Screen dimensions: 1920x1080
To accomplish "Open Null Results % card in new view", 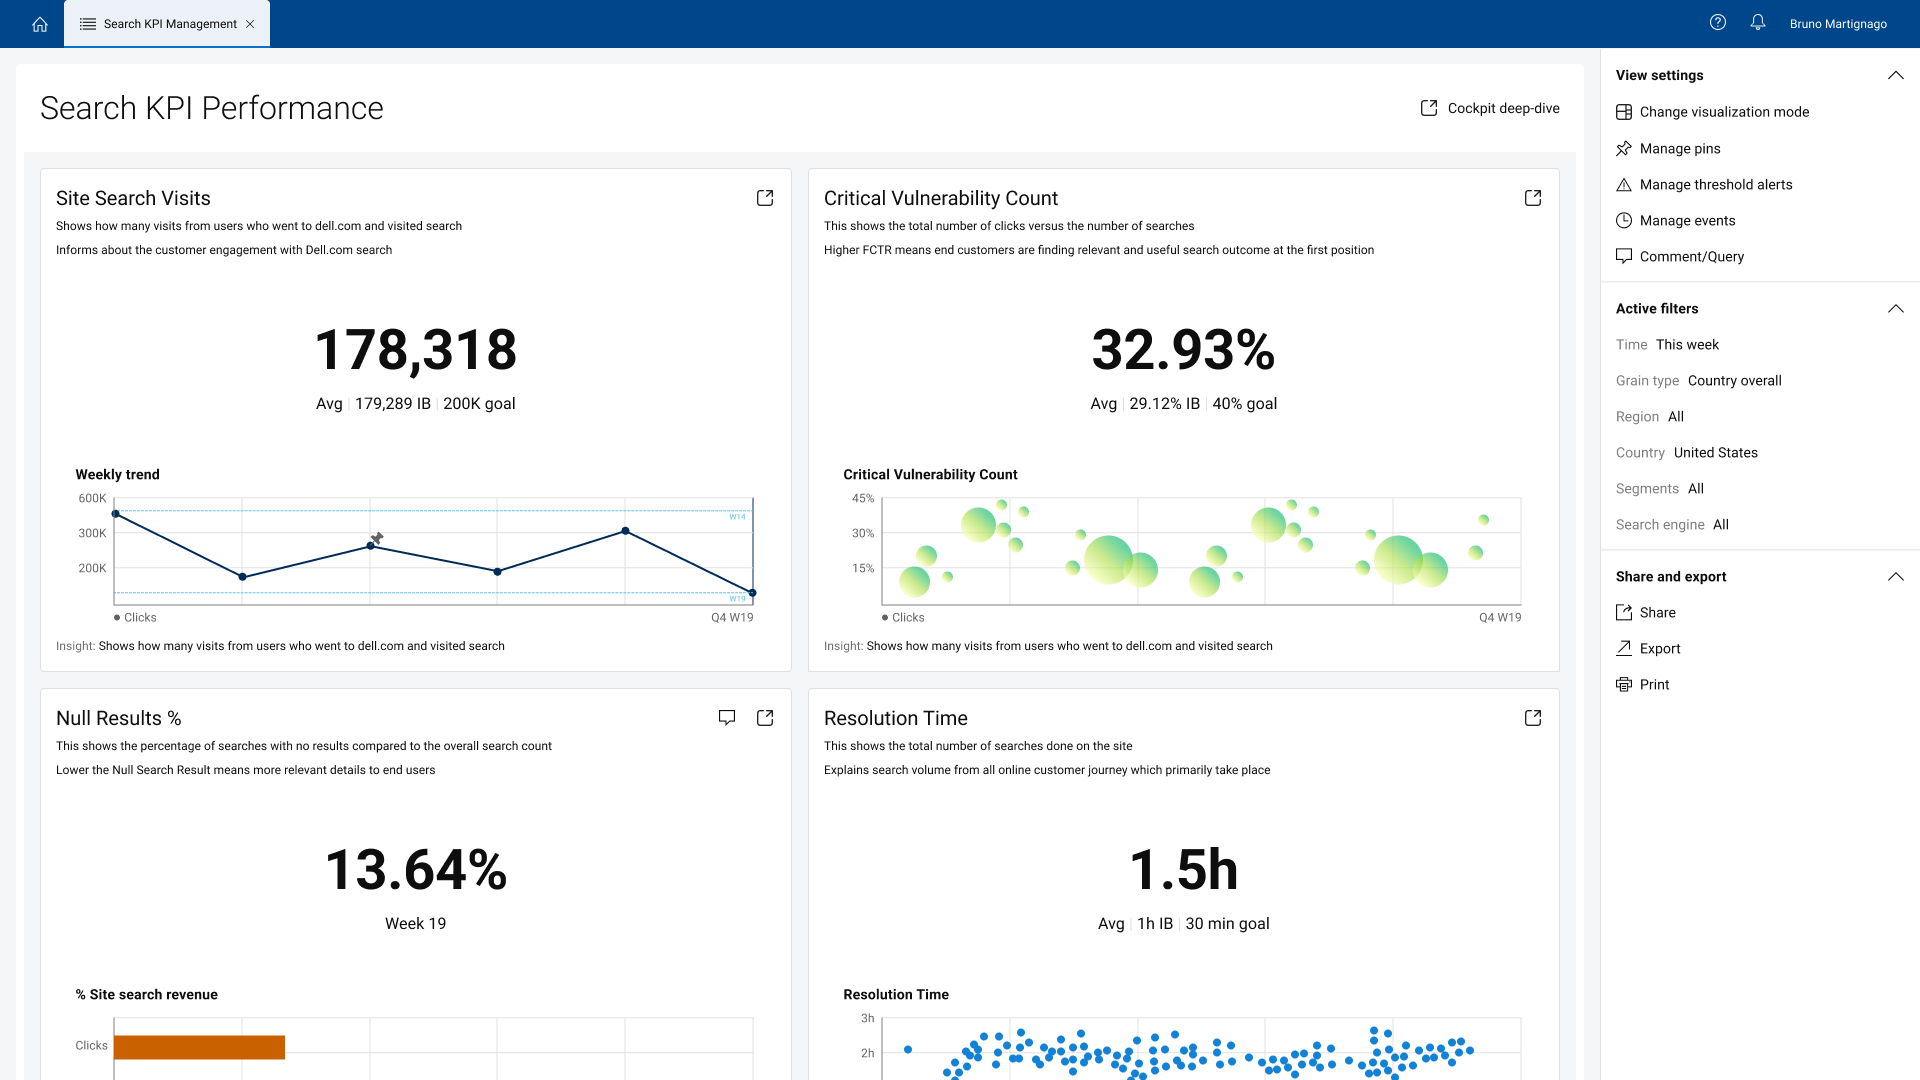I will [x=765, y=718].
